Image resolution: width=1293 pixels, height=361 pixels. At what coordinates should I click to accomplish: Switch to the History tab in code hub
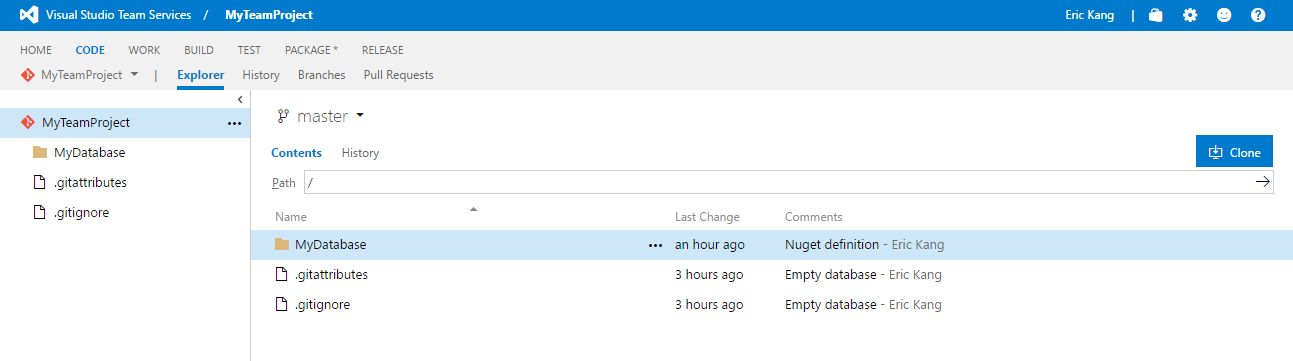(x=261, y=75)
